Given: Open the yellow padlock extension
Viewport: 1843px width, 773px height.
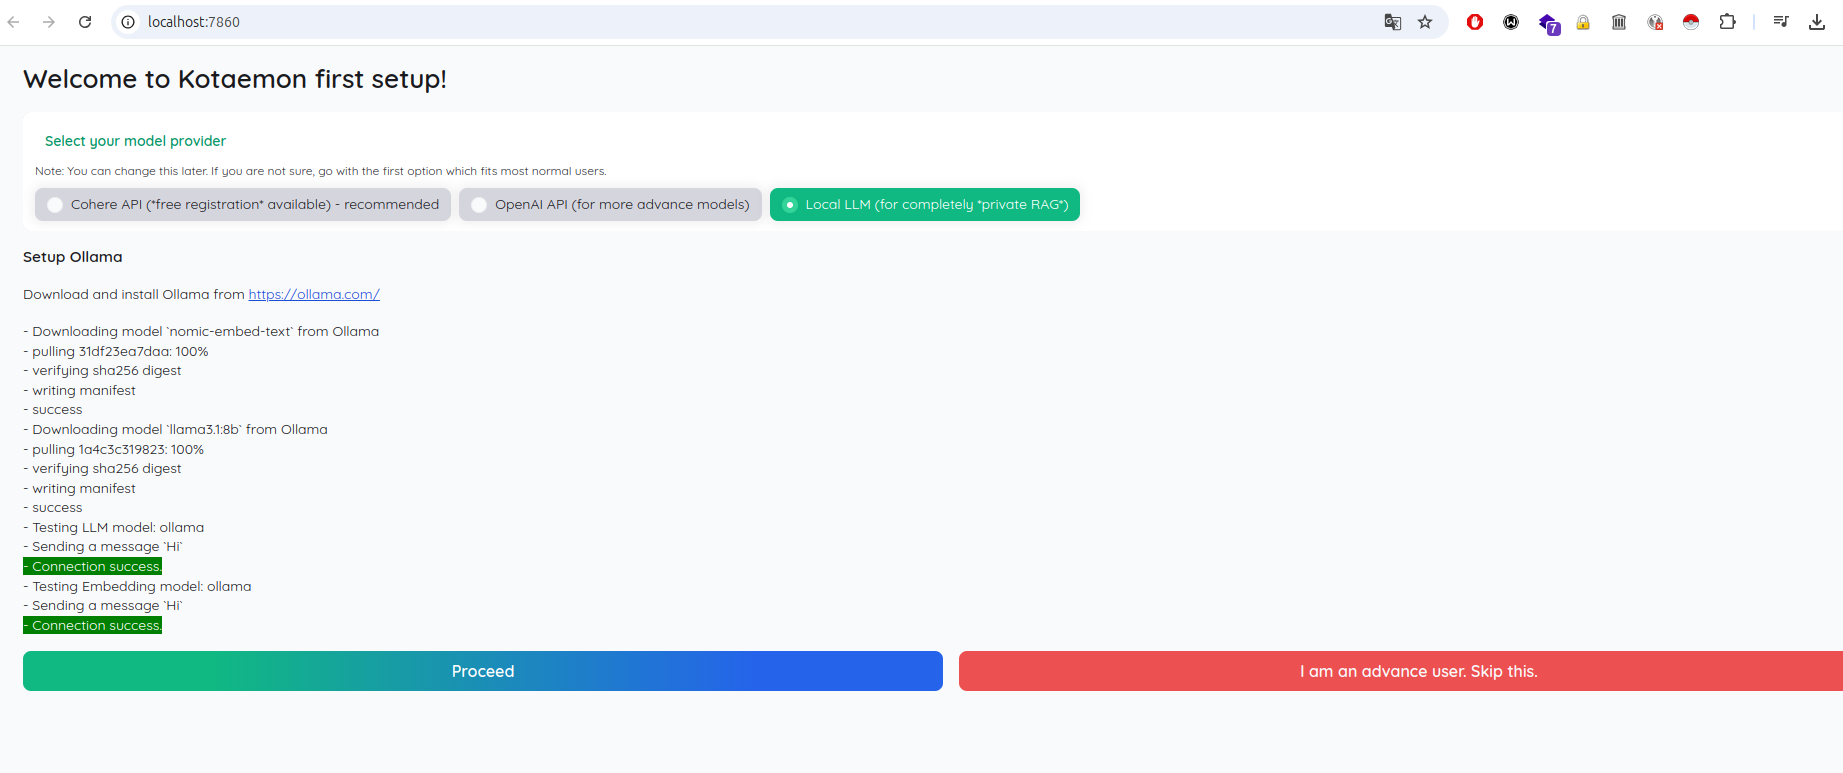Looking at the screenshot, I should (1583, 22).
